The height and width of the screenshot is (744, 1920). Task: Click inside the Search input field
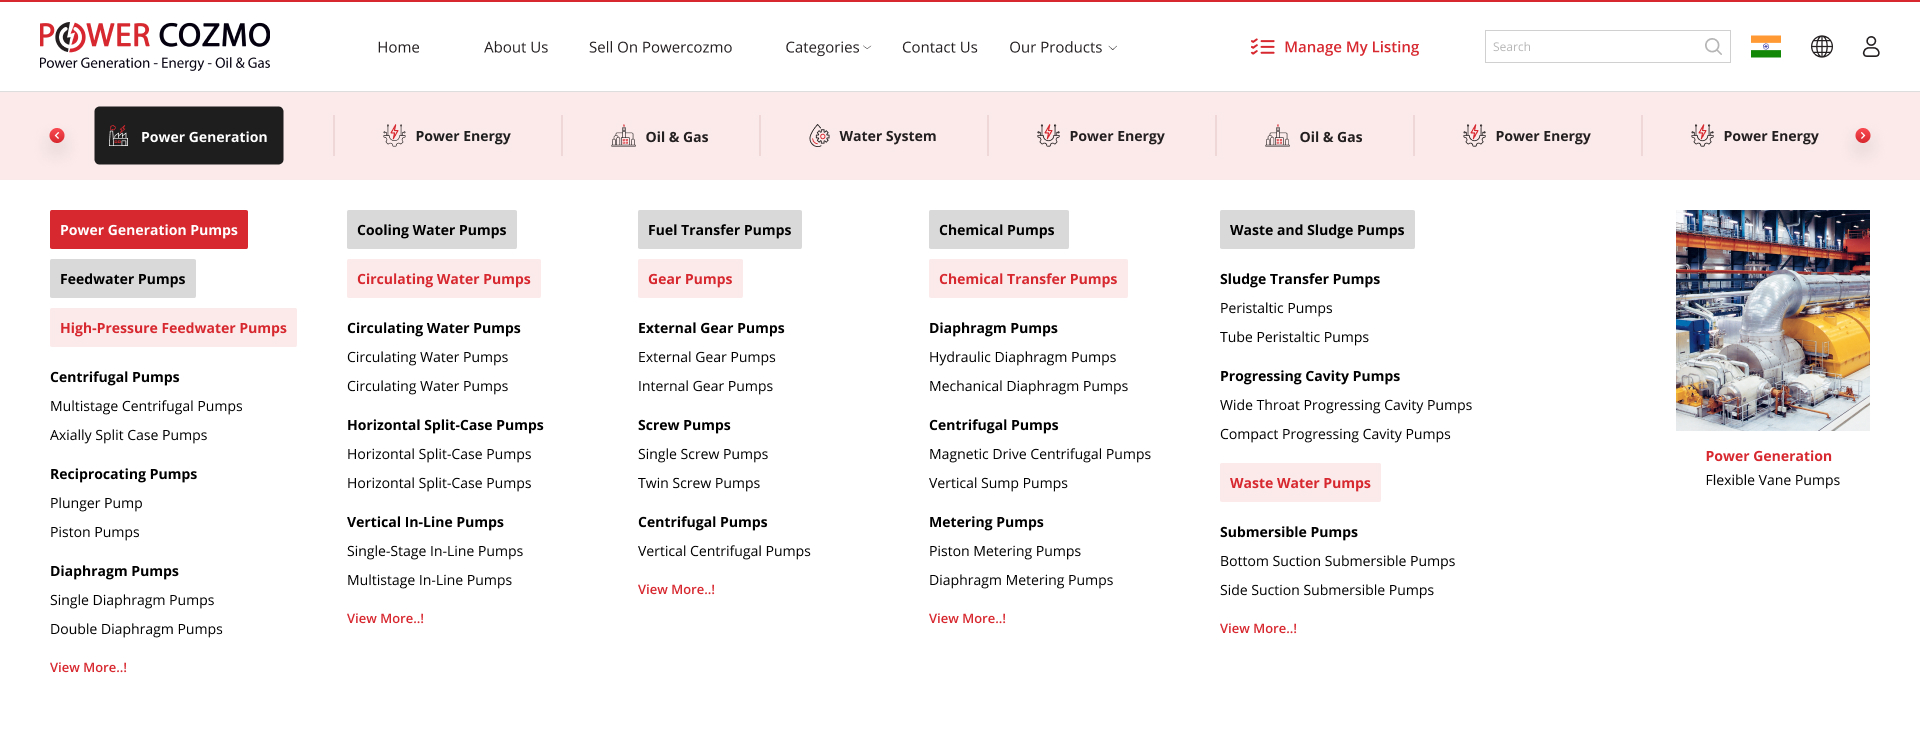pyautogui.click(x=1592, y=47)
